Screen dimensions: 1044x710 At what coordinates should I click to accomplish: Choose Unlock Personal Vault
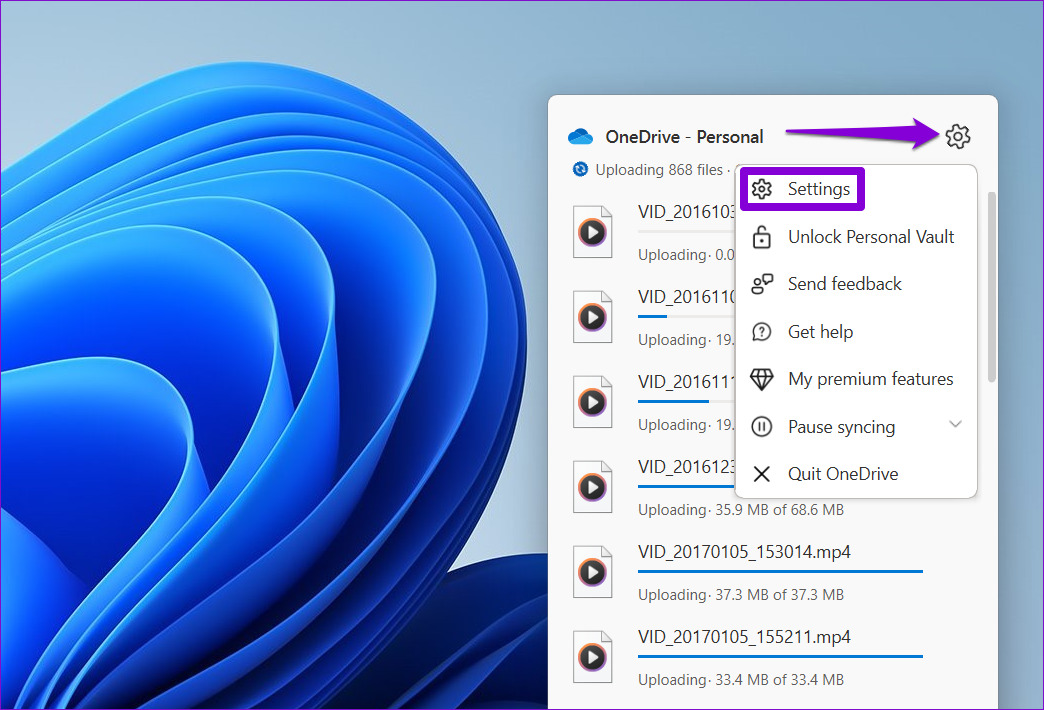[x=871, y=236]
